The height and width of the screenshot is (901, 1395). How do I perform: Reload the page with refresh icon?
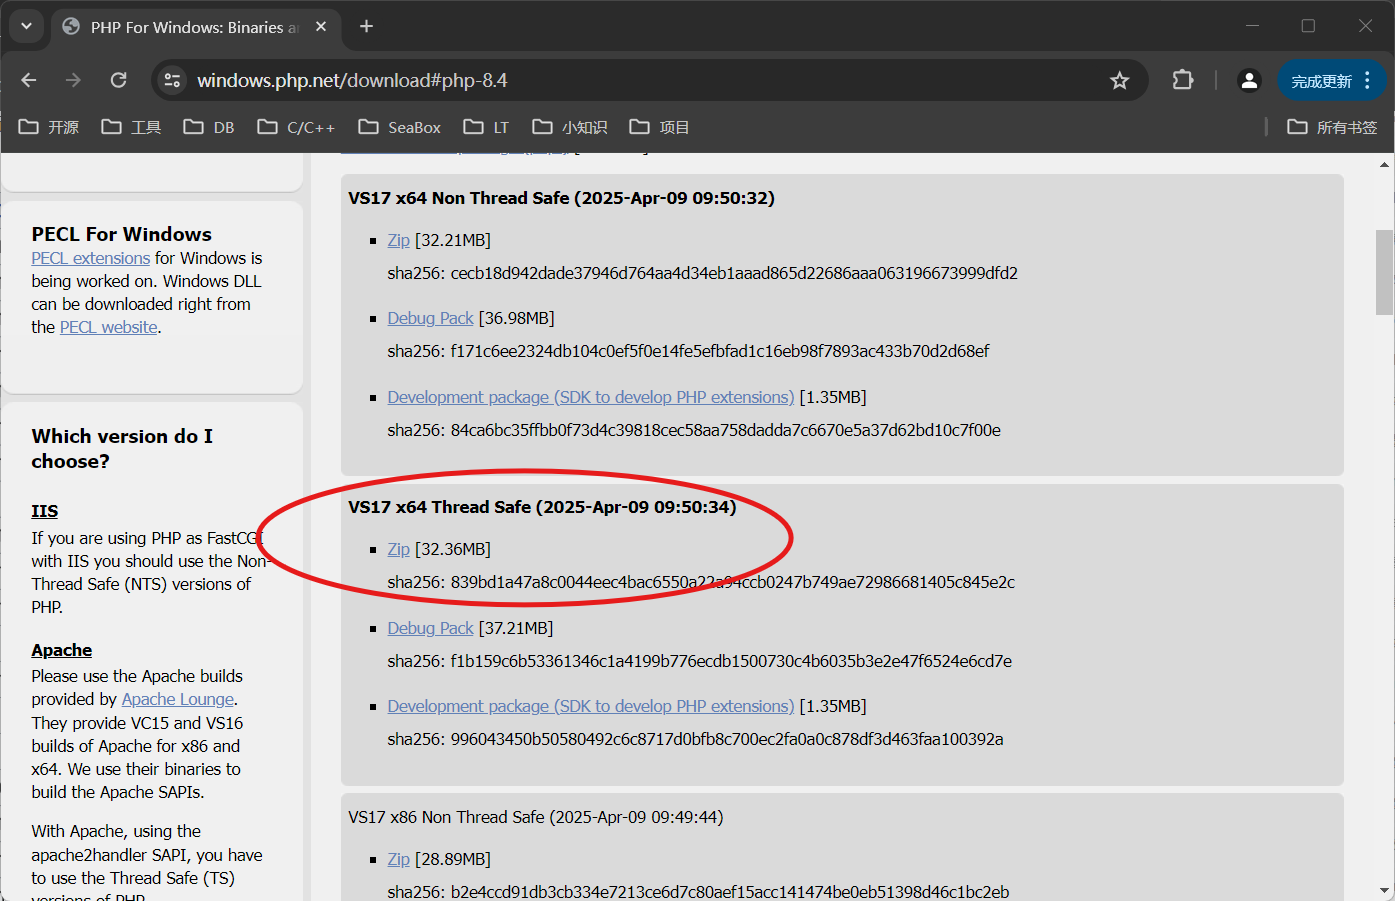point(118,80)
